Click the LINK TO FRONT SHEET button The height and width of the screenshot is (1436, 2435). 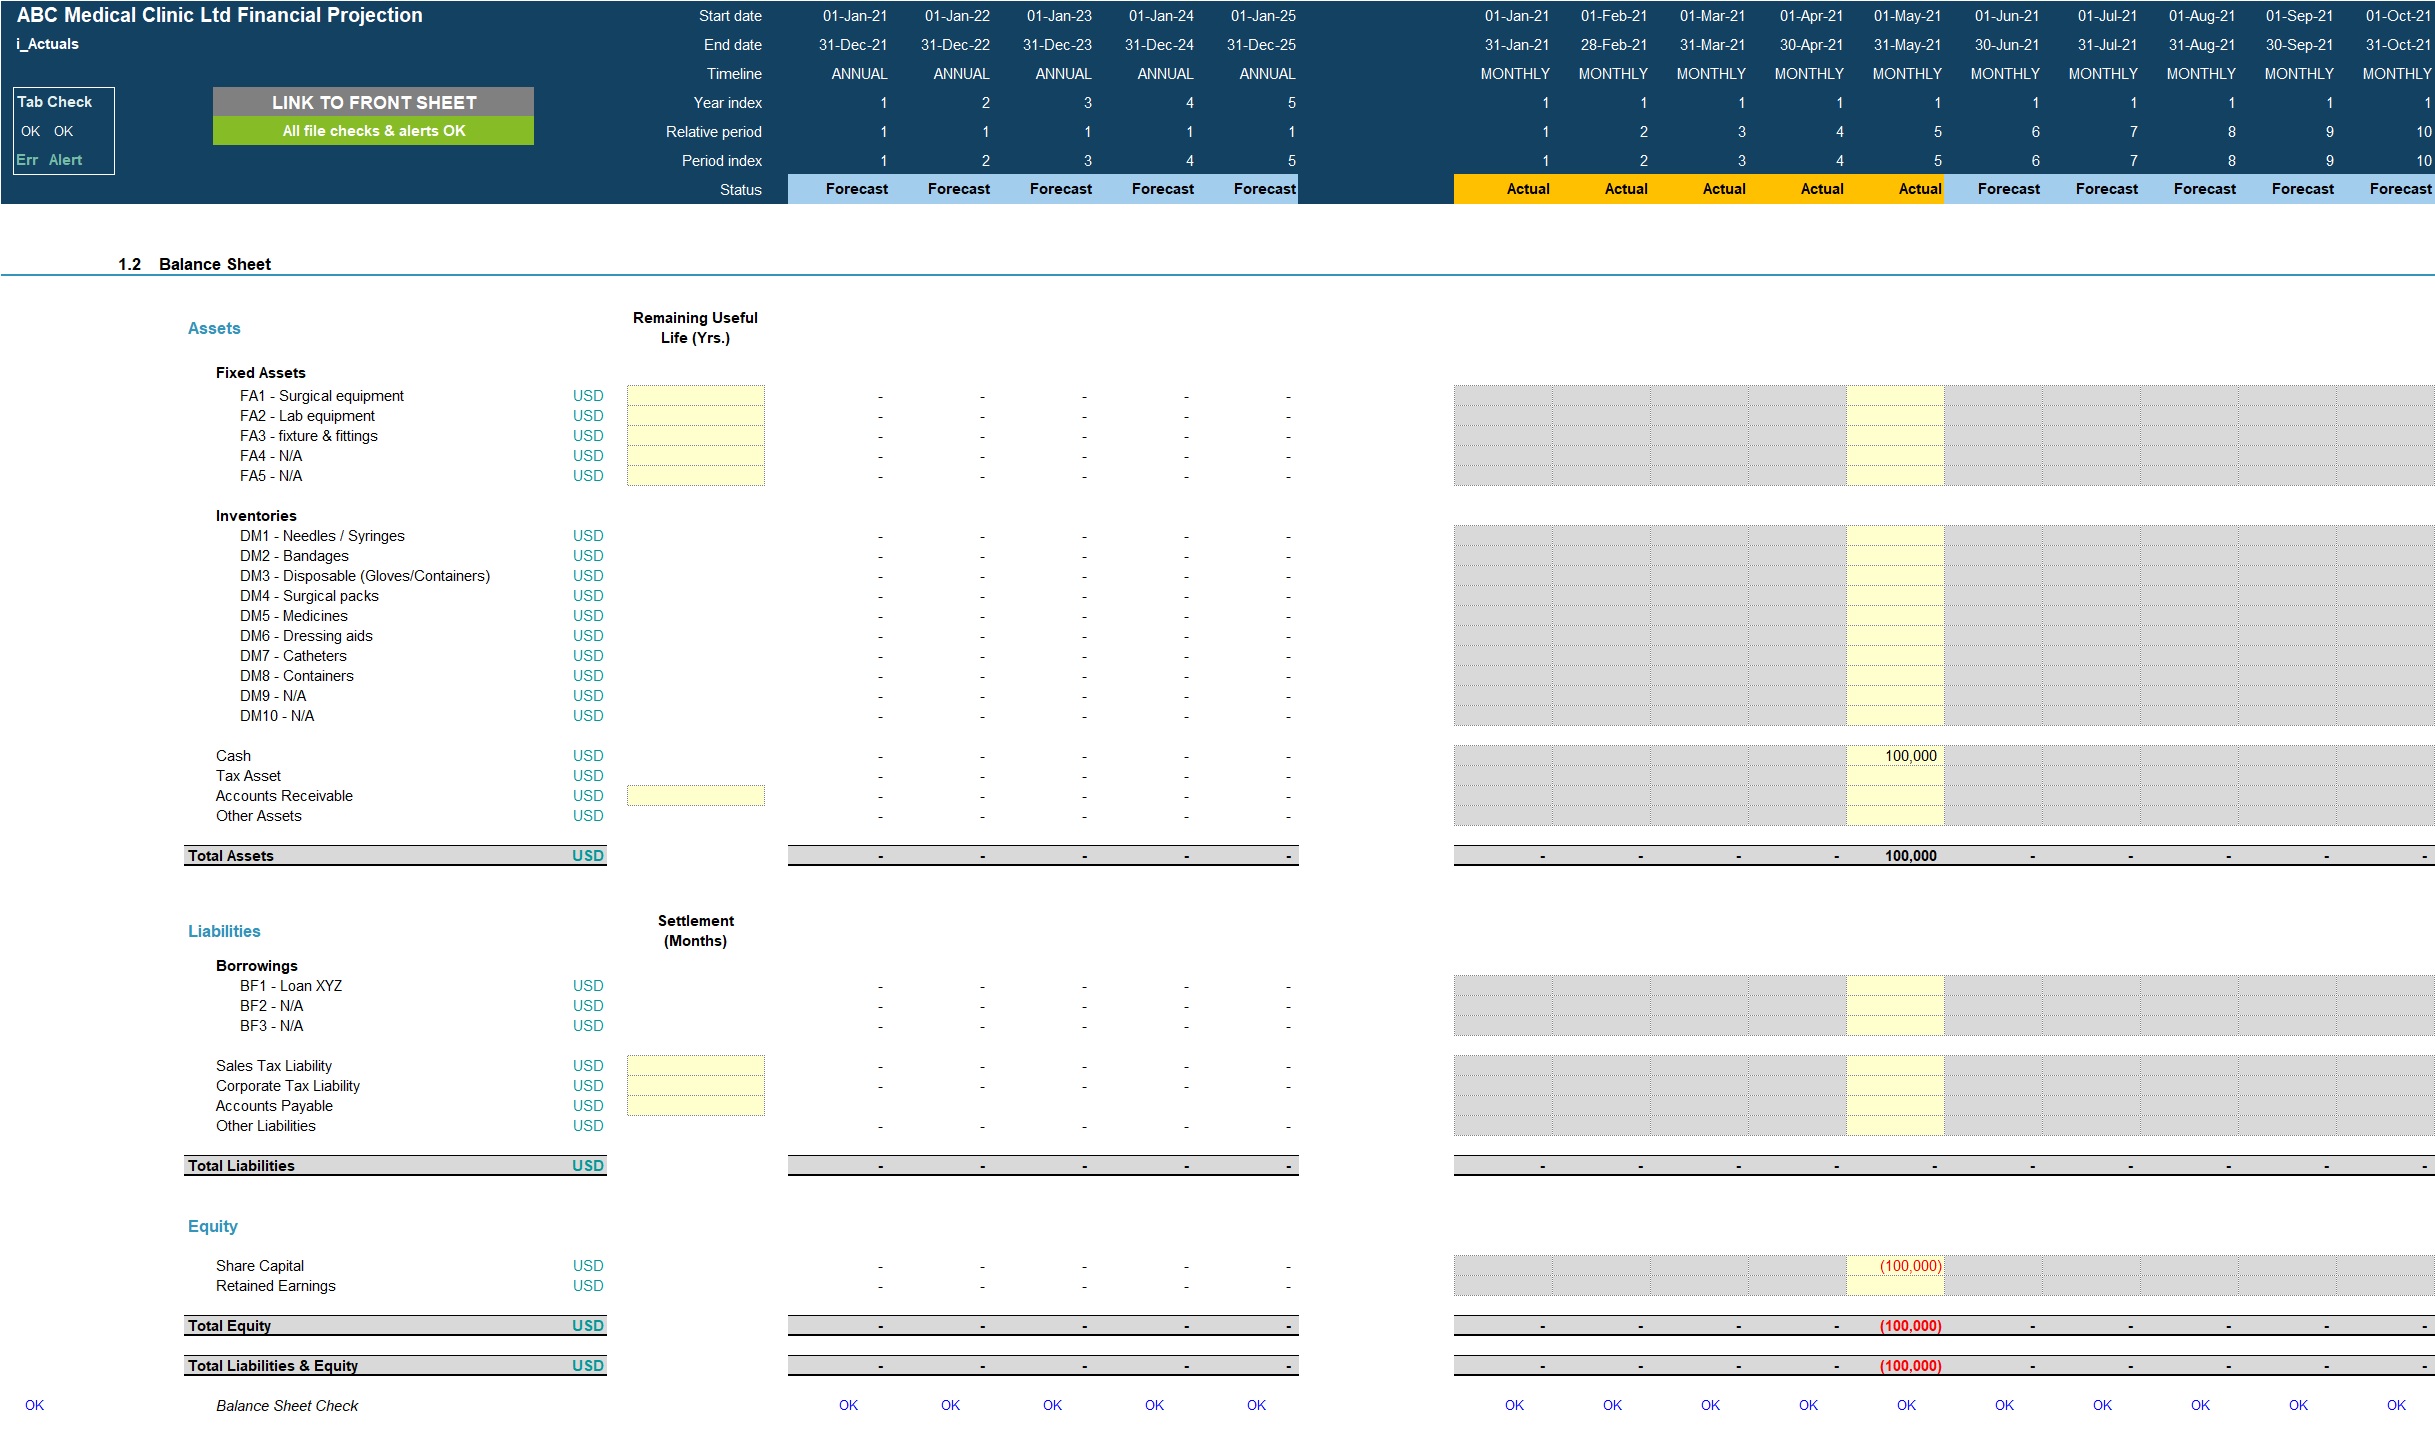pyautogui.click(x=373, y=102)
